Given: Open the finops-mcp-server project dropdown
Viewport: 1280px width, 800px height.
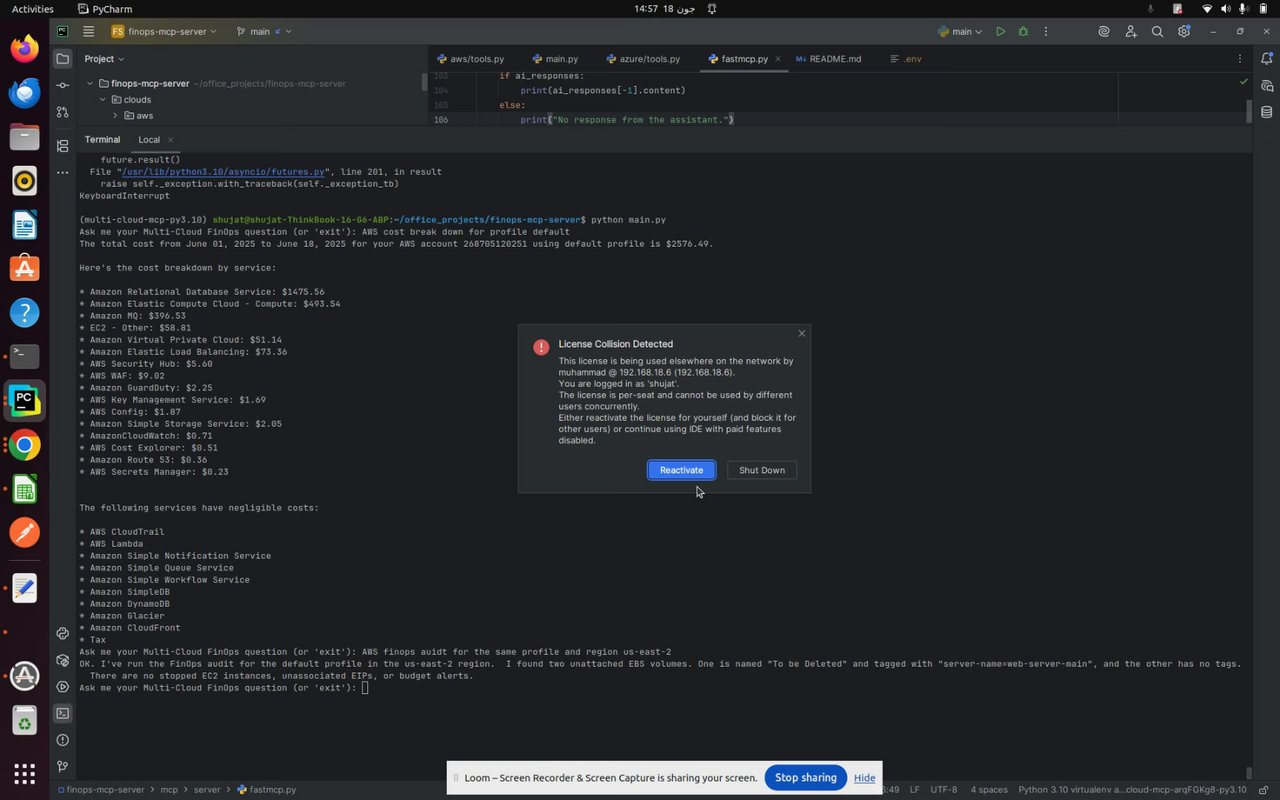Looking at the screenshot, I should click(x=164, y=32).
